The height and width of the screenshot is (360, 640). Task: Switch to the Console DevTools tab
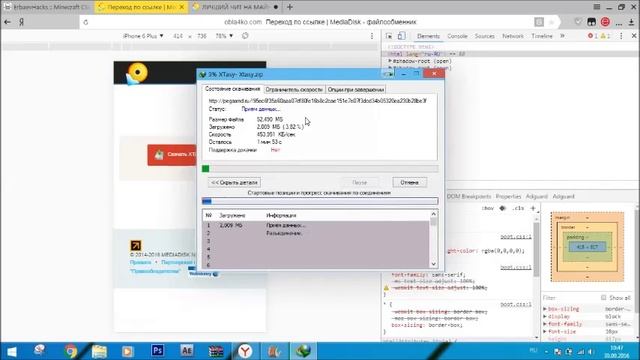coord(457,36)
